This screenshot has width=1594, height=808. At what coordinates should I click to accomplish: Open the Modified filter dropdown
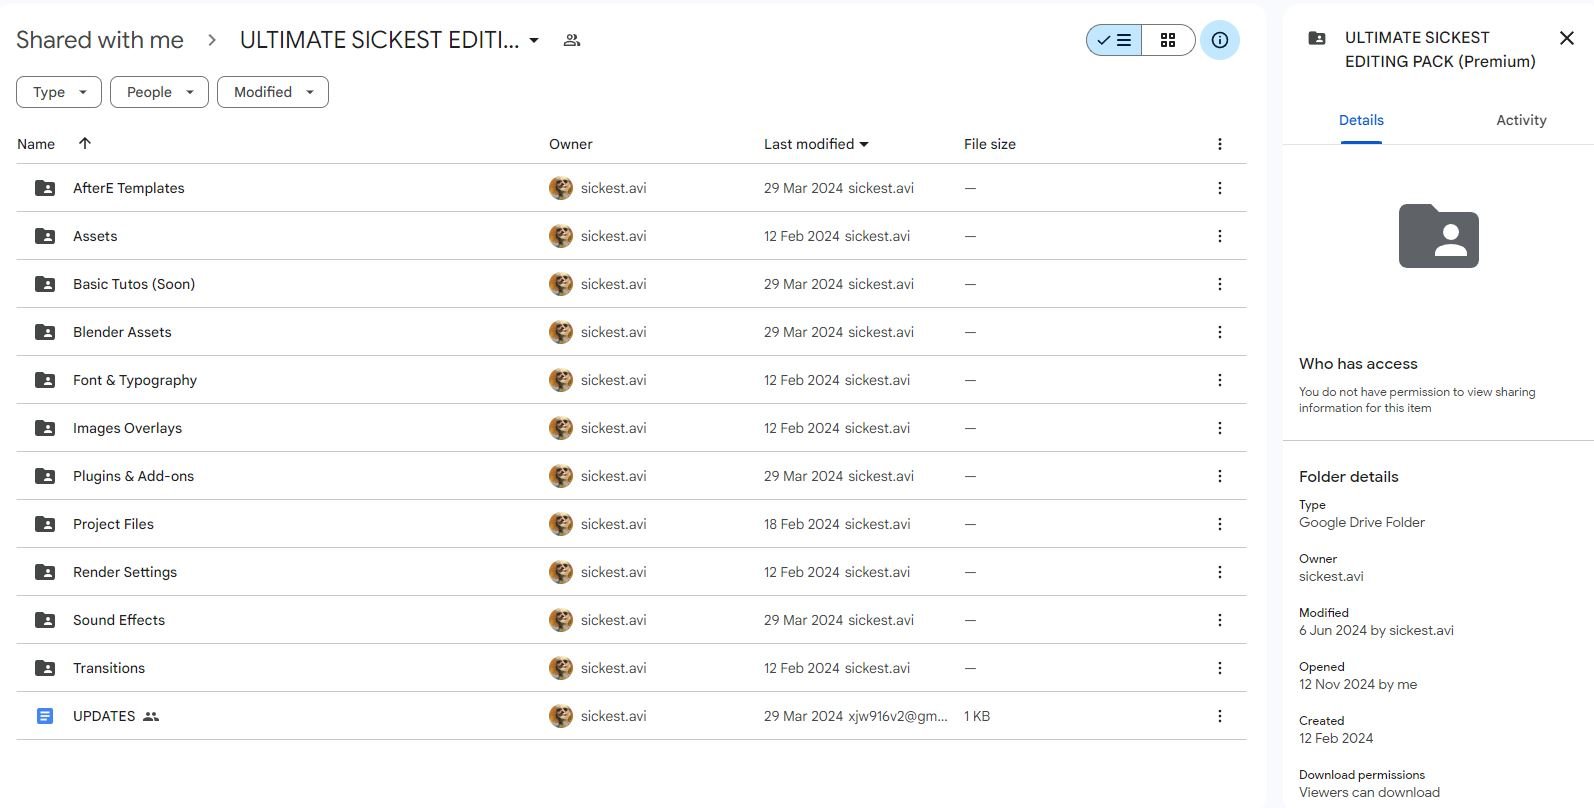pos(273,92)
